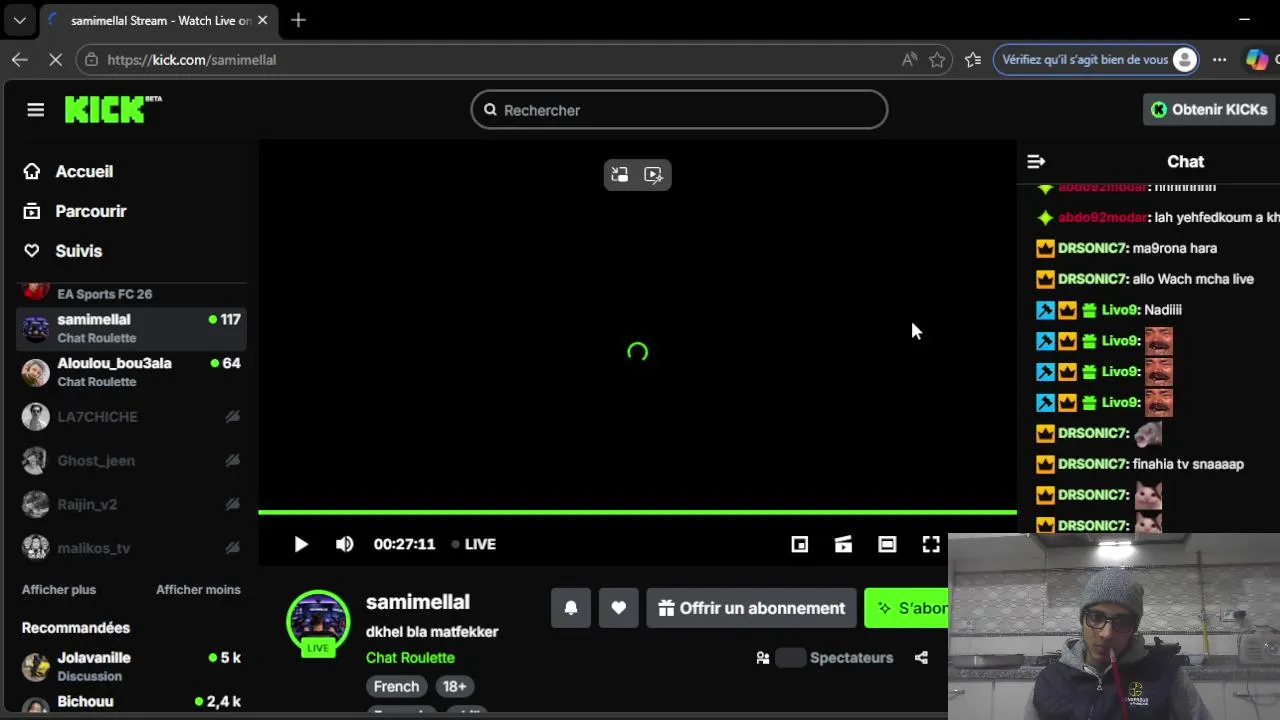Click Offrir un abonnement button
Viewport: 1280px width, 720px height.
[x=751, y=608]
